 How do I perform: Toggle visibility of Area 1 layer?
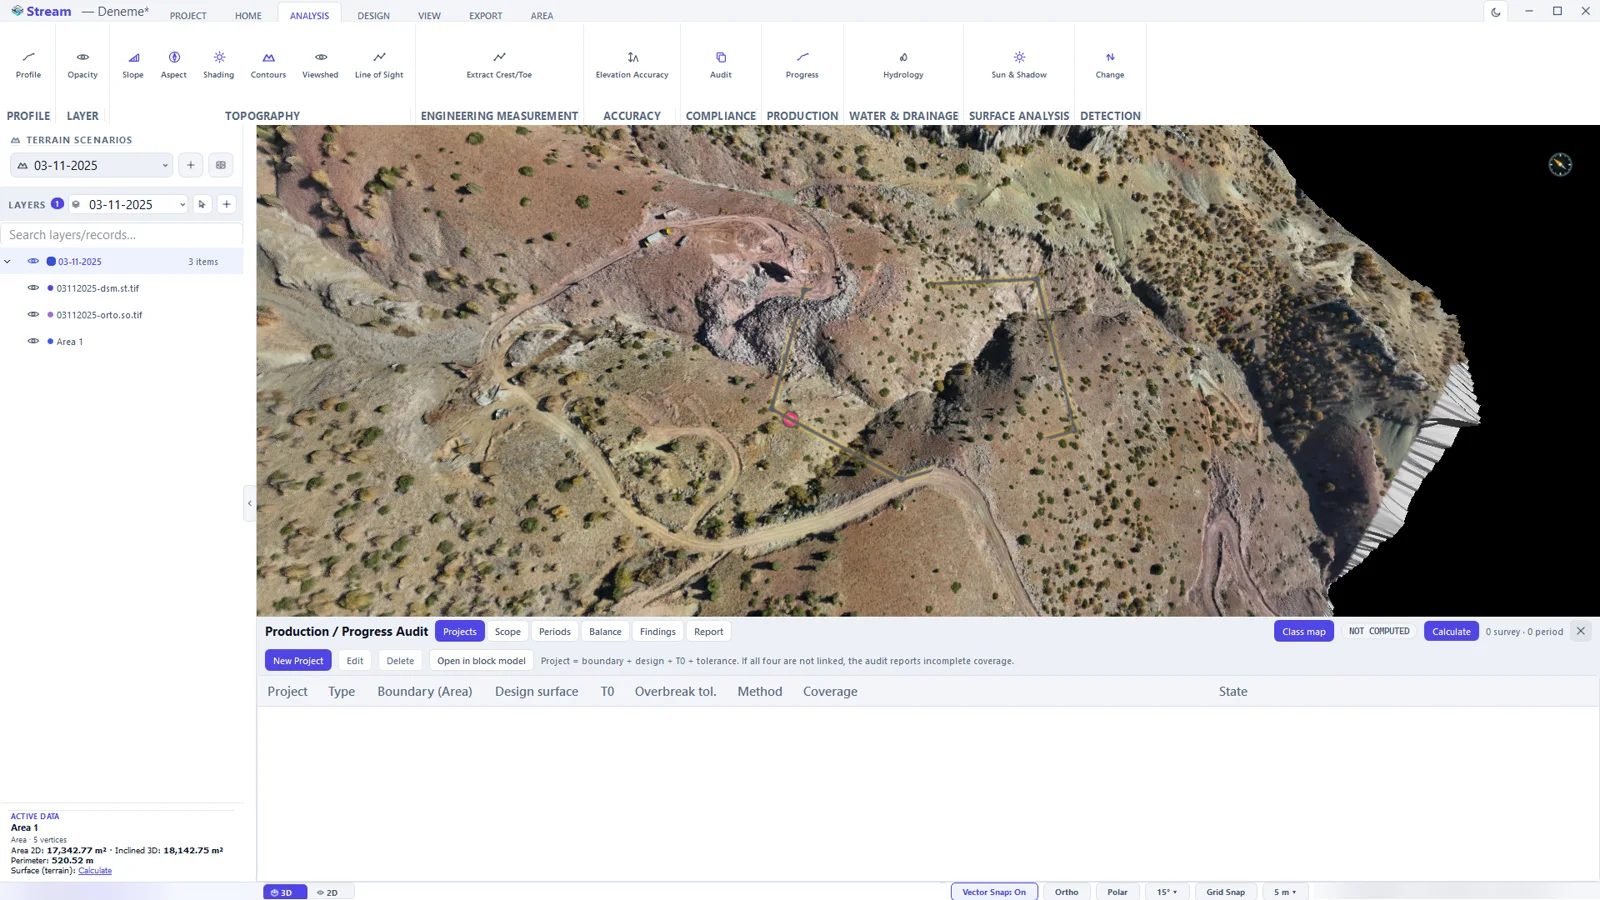tap(33, 341)
